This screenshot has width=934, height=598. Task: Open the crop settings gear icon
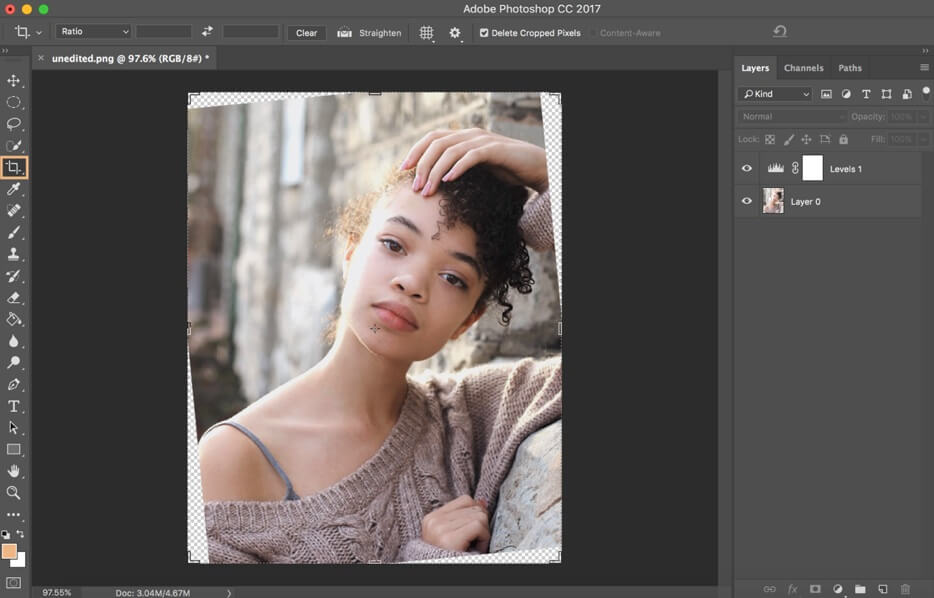click(453, 32)
